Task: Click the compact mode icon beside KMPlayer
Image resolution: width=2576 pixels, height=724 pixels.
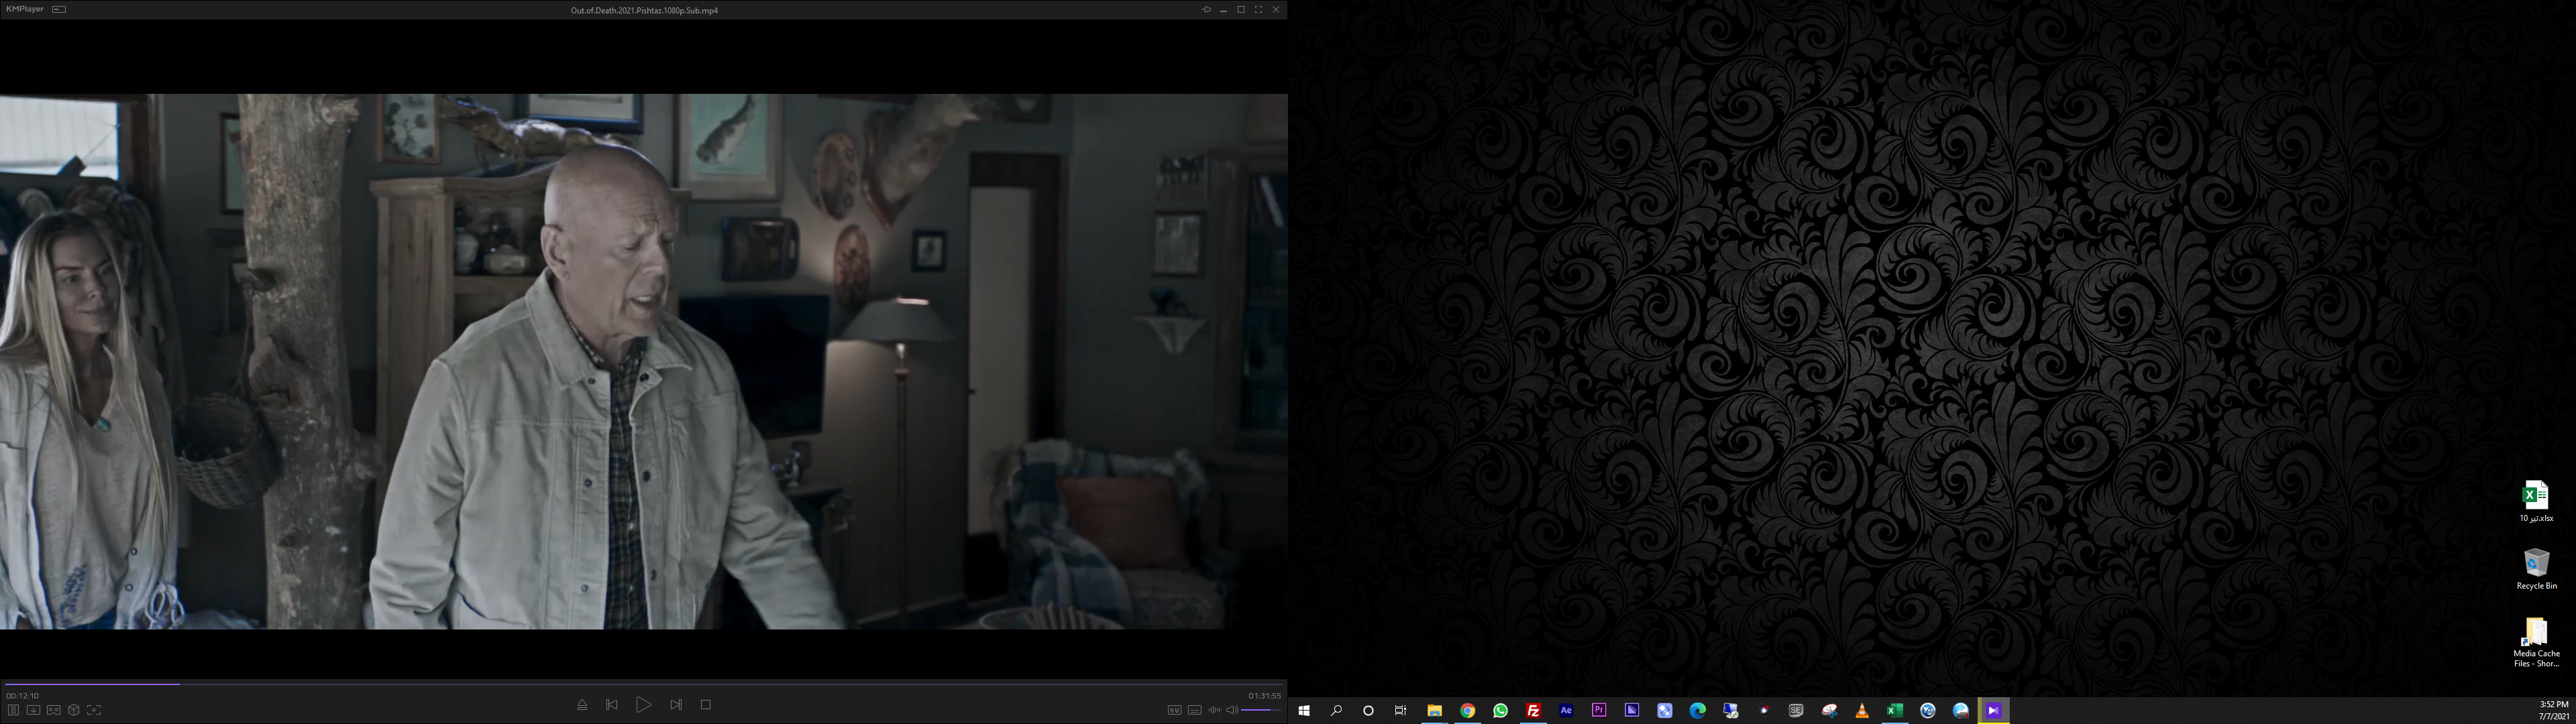Action: click(x=59, y=9)
